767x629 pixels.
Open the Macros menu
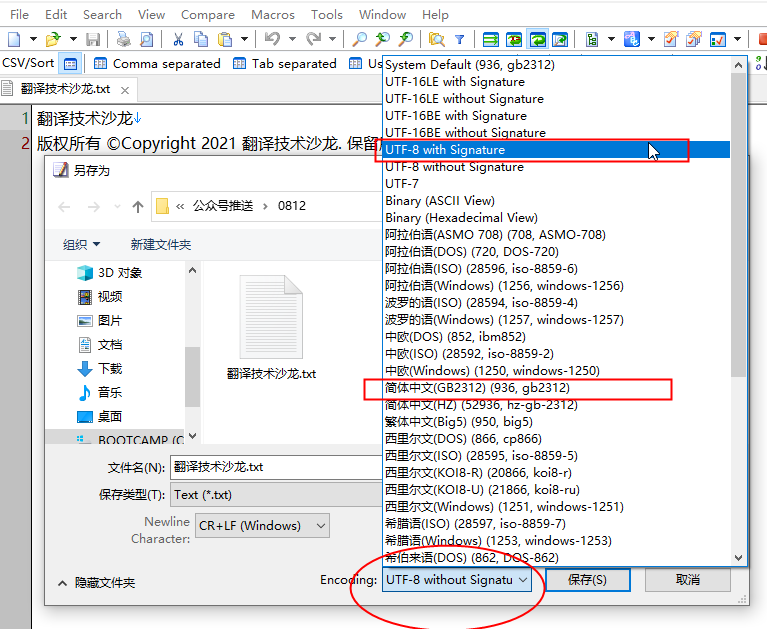click(x=273, y=15)
